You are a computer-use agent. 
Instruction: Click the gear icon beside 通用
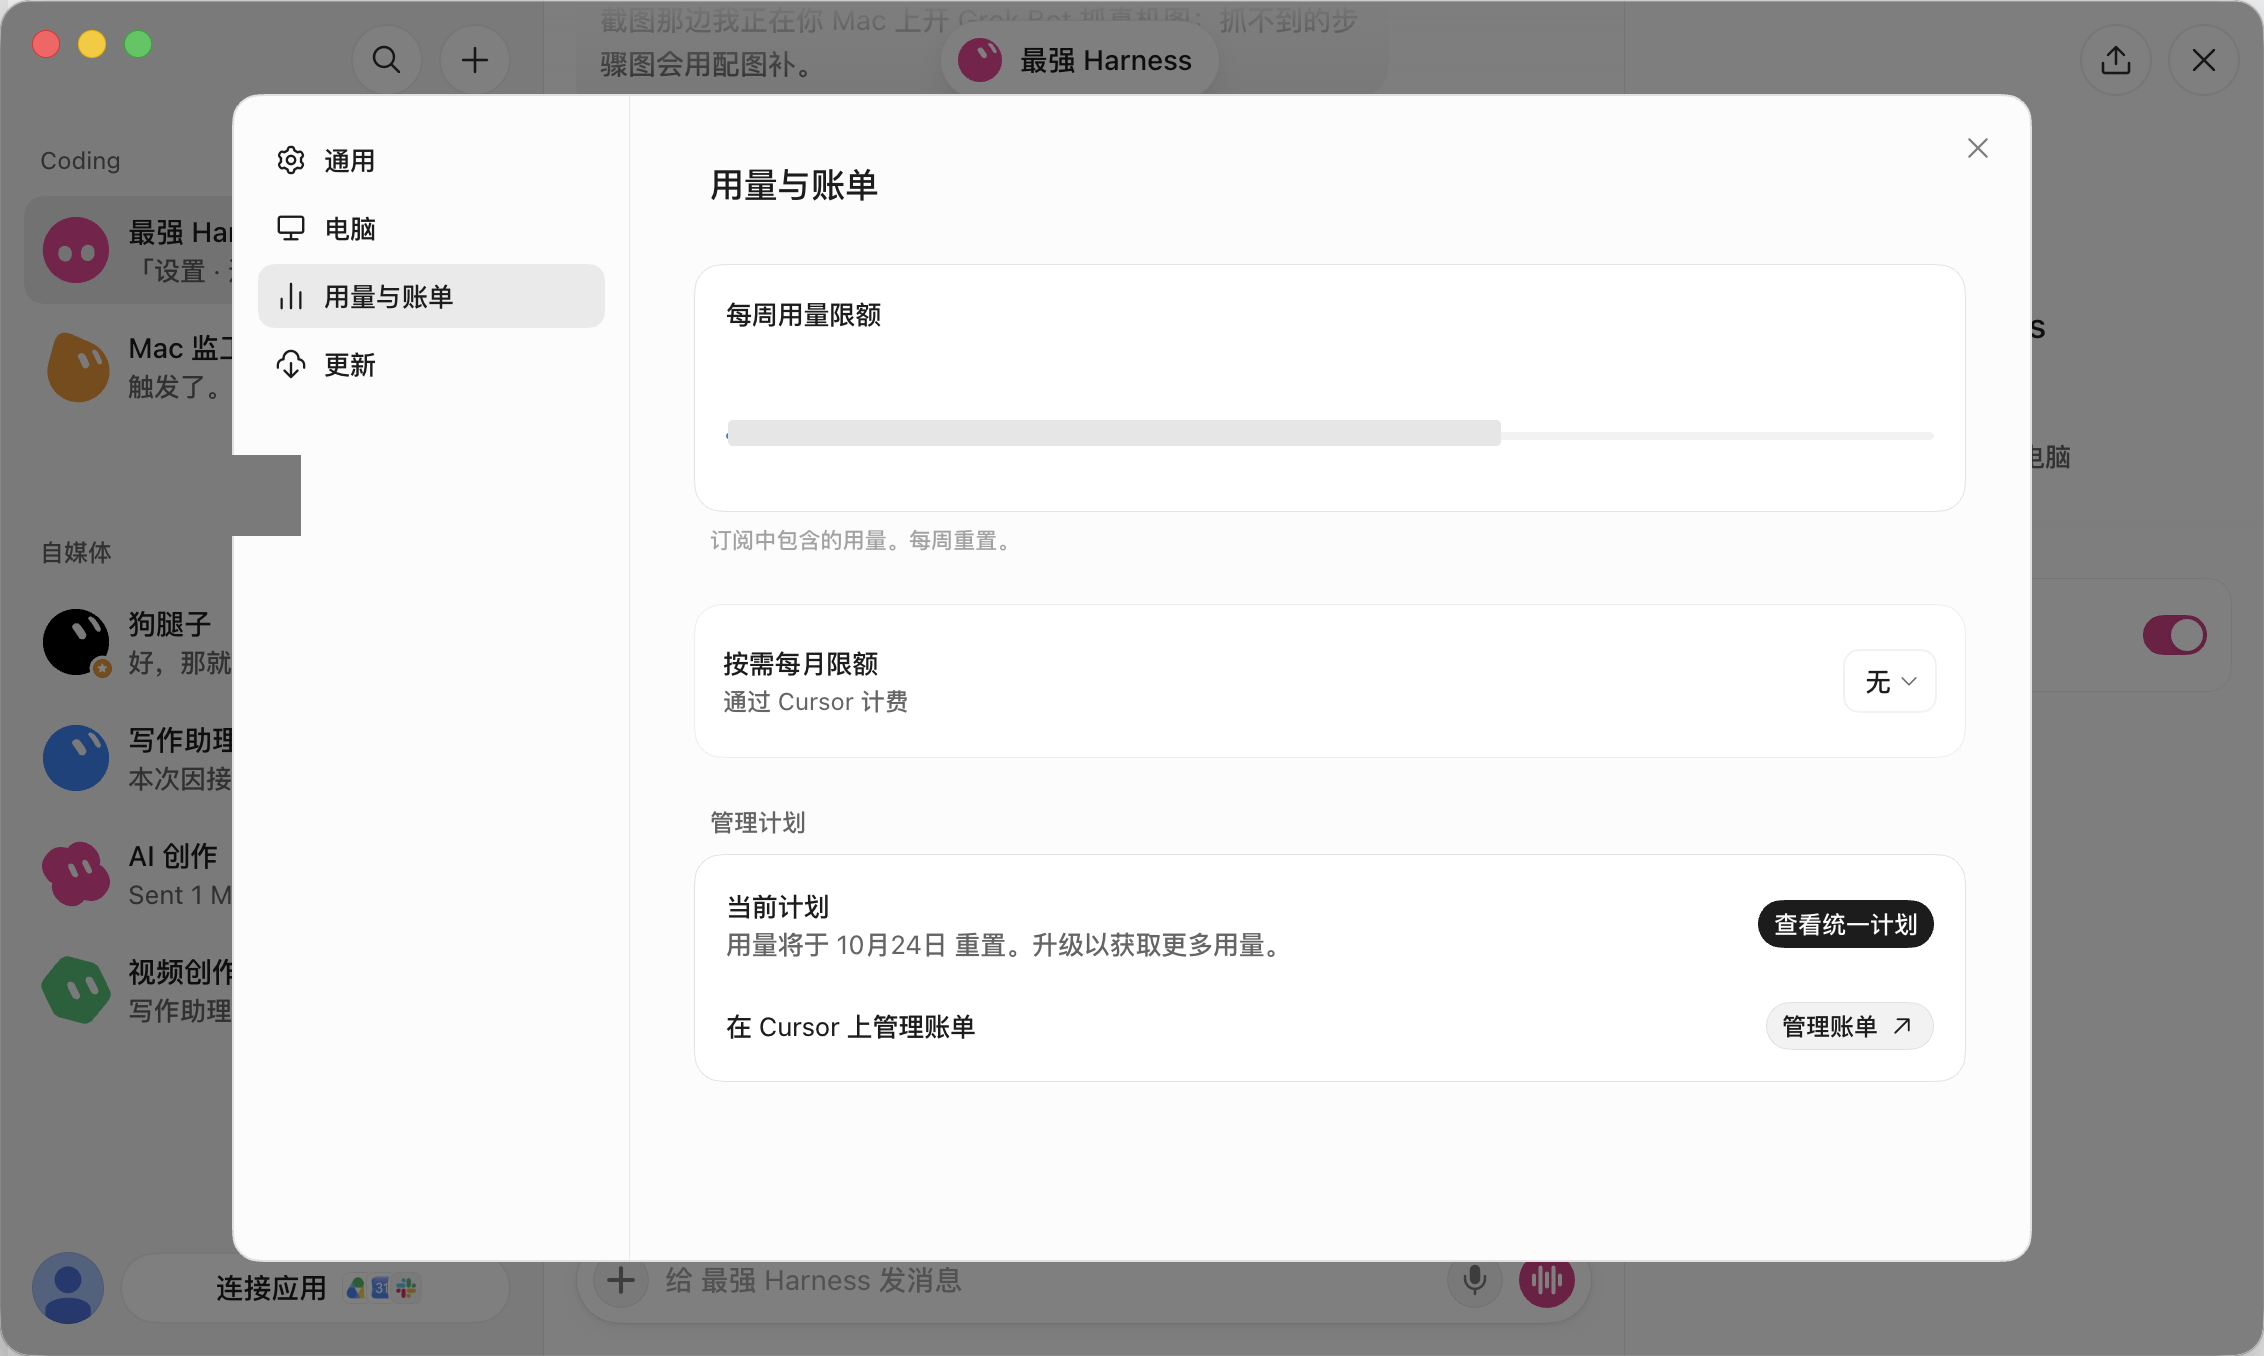[291, 160]
